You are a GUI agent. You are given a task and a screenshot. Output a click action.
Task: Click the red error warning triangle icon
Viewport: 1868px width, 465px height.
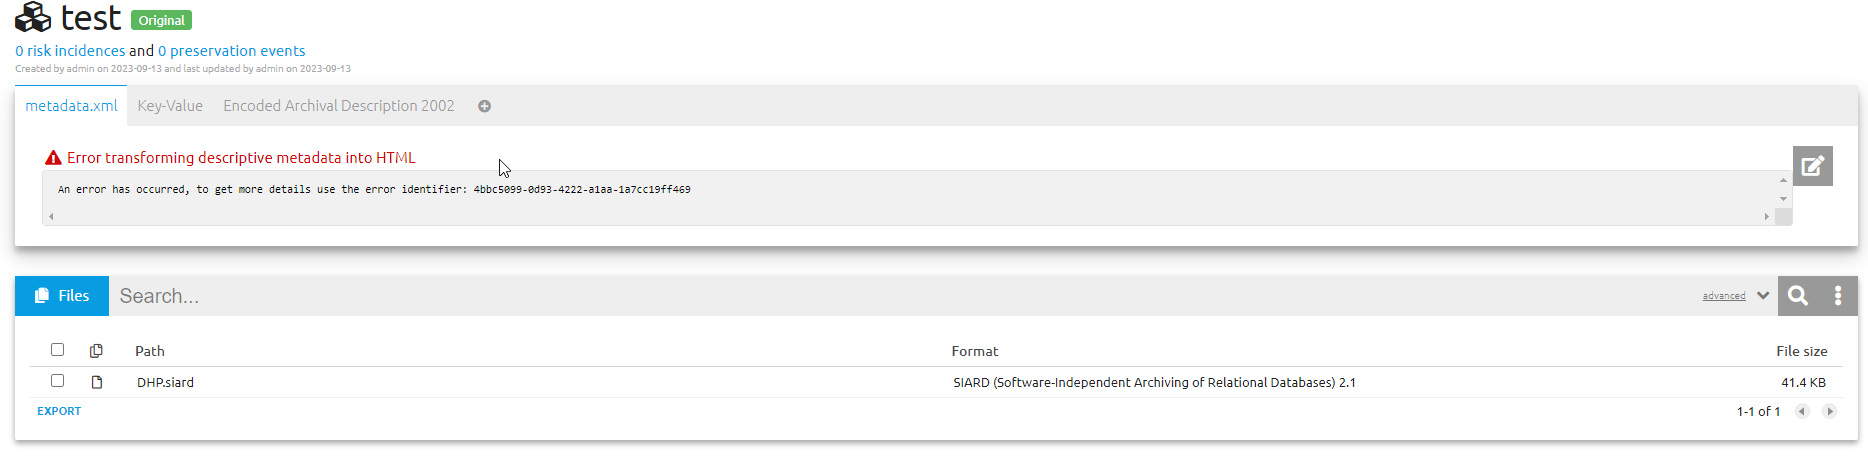54,158
